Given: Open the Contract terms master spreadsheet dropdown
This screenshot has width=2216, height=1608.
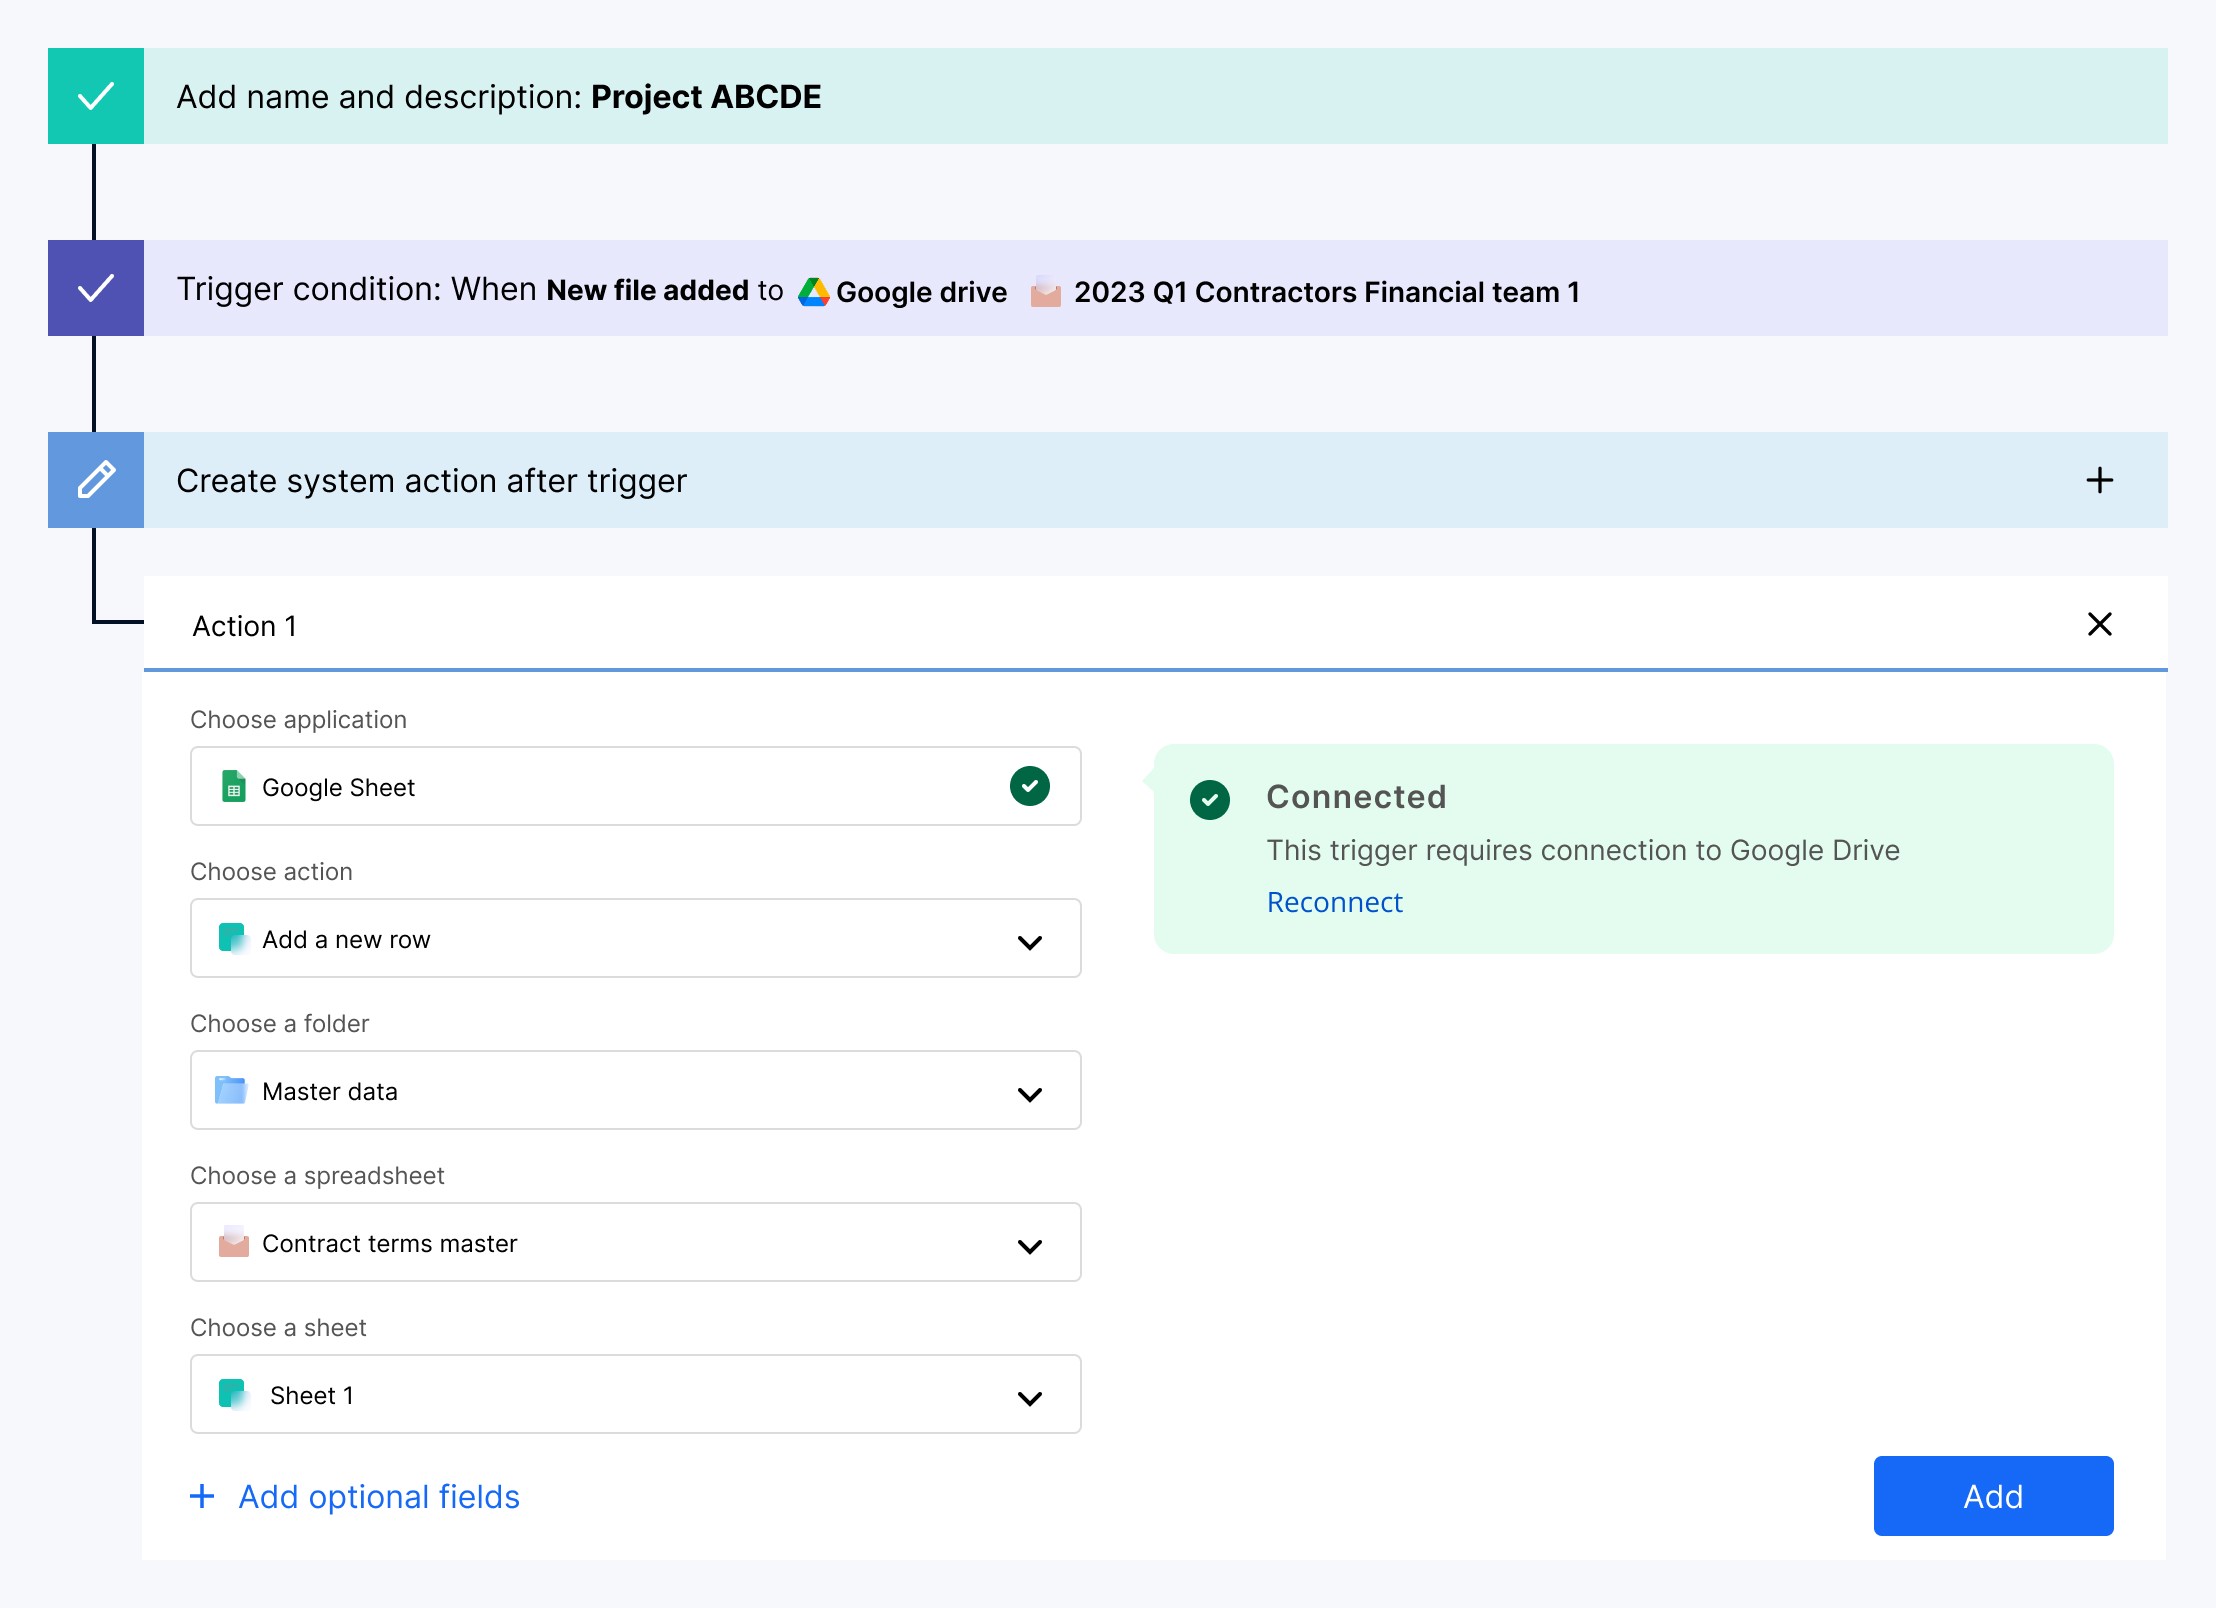Looking at the screenshot, I should (1030, 1245).
